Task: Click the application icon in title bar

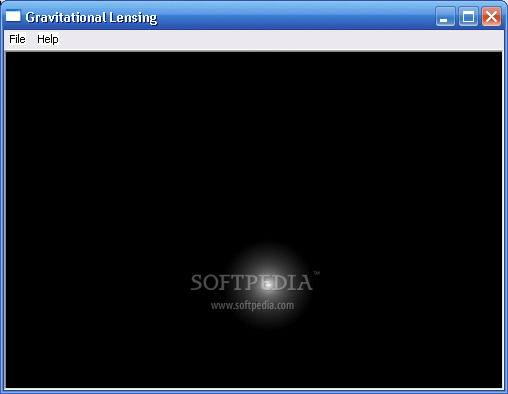Action: [13, 16]
